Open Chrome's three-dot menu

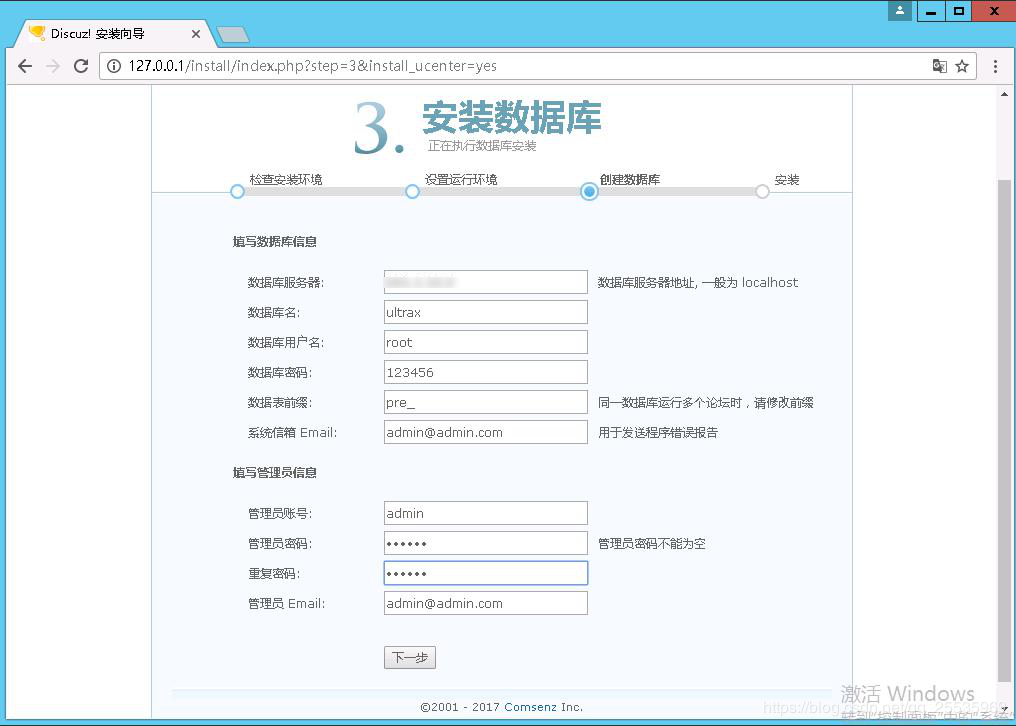996,65
